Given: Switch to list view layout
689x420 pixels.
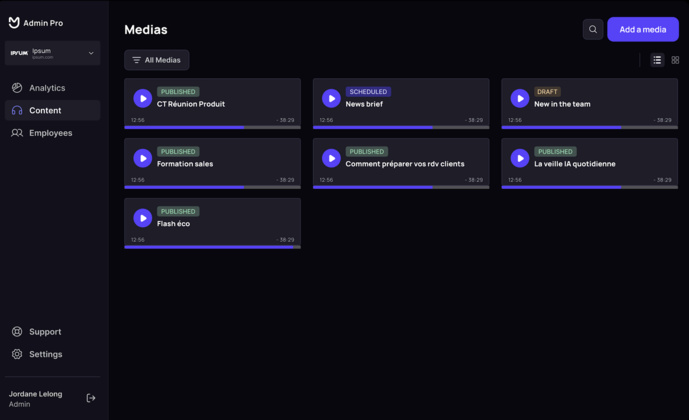Looking at the screenshot, I should click(x=657, y=60).
